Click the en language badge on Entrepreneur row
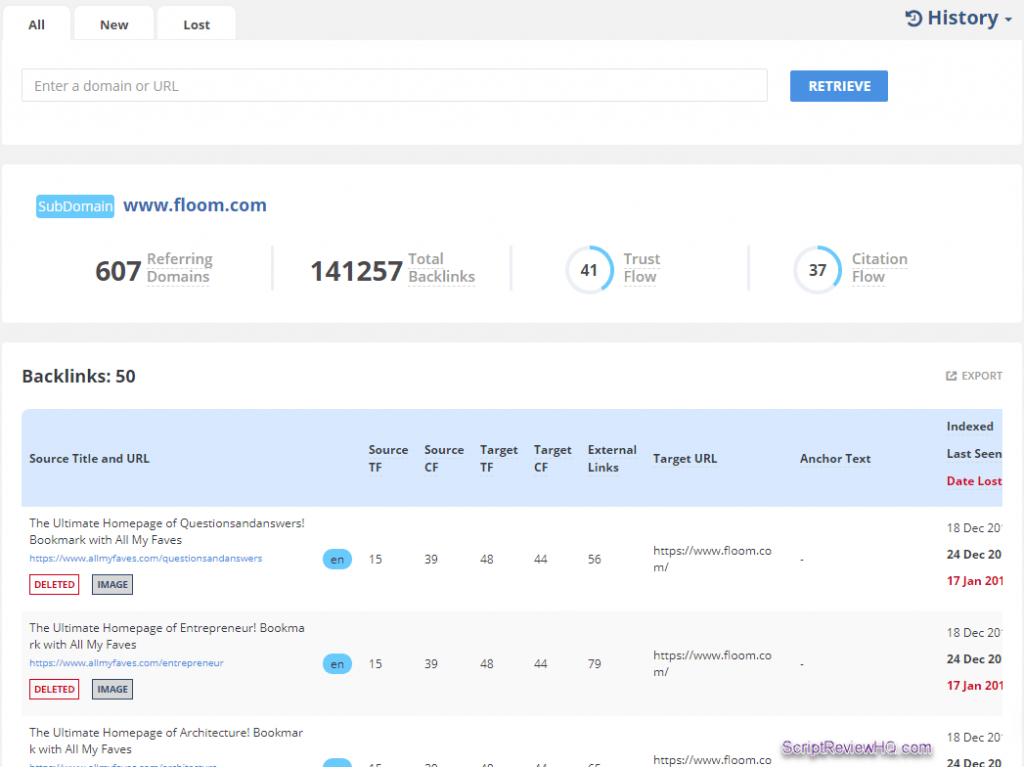The width and height of the screenshot is (1024, 767). pos(337,664)
